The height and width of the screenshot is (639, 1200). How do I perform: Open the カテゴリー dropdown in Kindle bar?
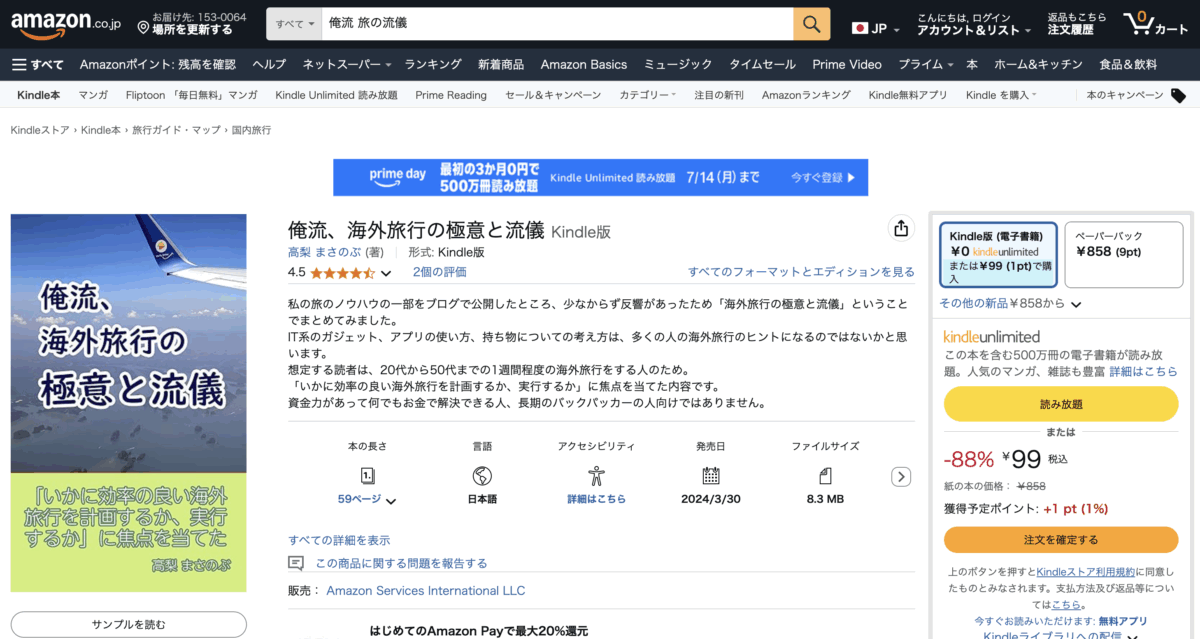point(648,96)
